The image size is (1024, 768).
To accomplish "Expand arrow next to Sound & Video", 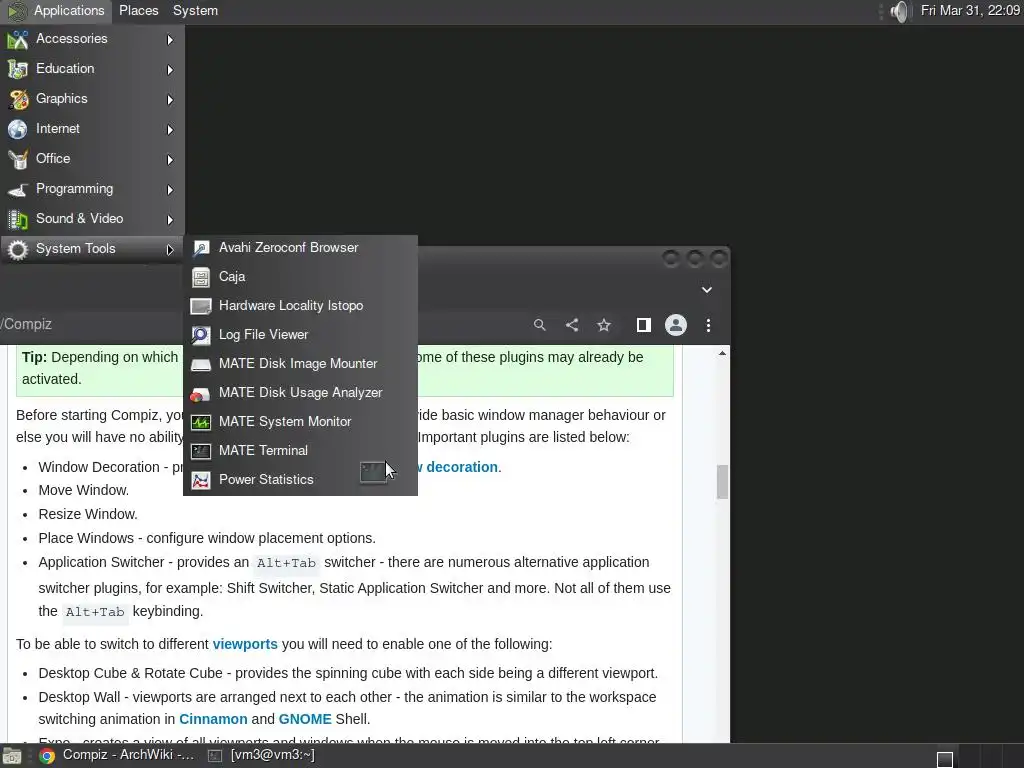I will 170,220.
